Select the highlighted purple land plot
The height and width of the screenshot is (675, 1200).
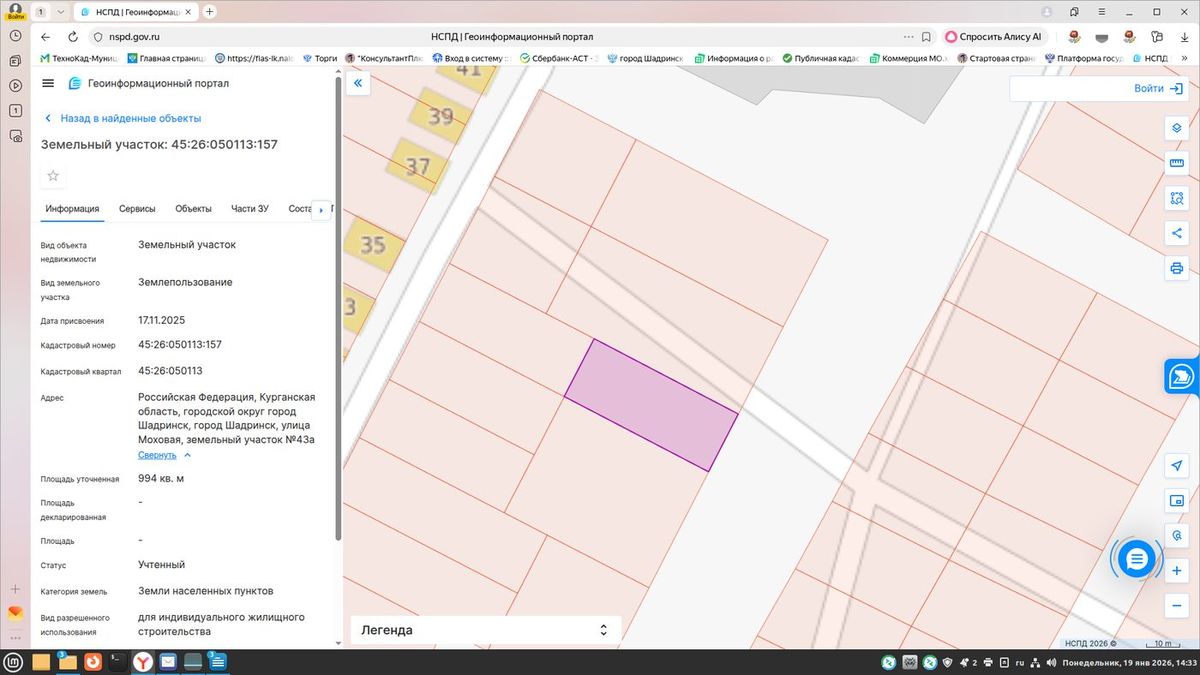(x=652, y=405)
